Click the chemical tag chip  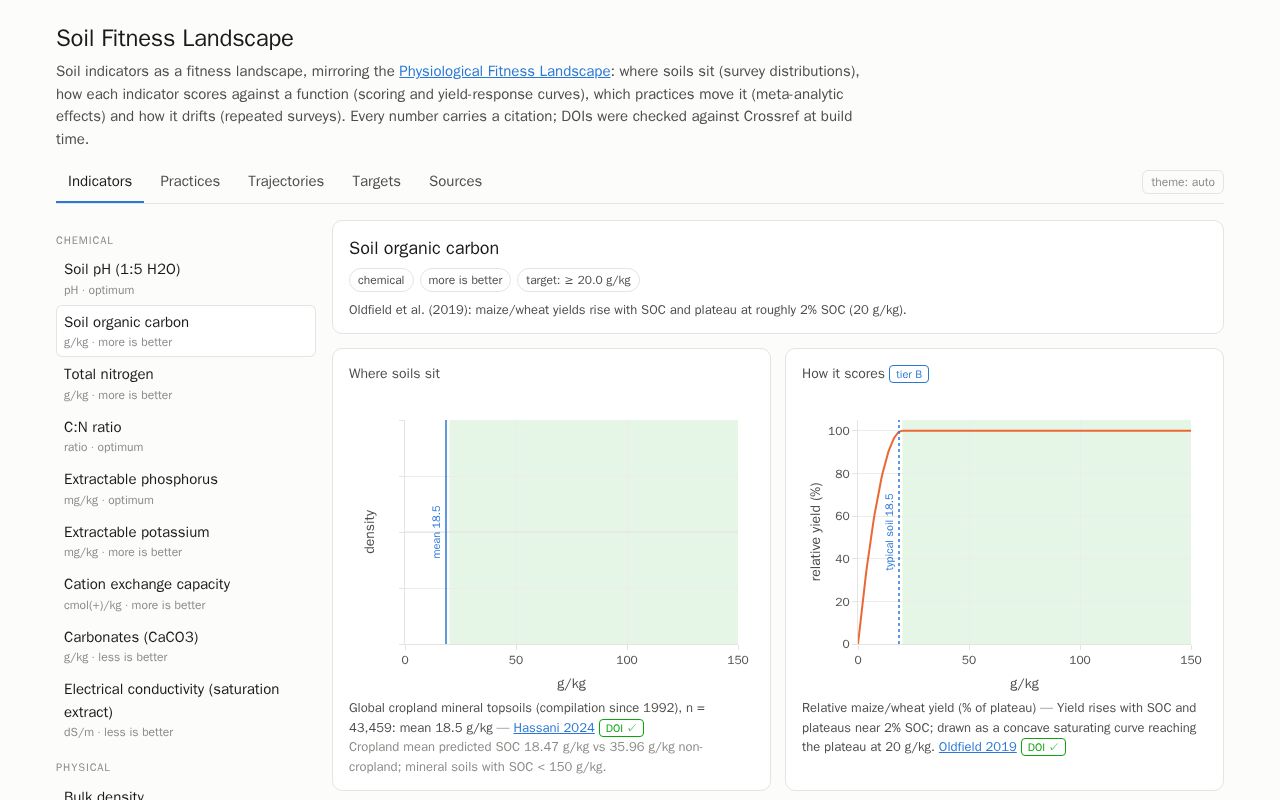click(381, 280)
